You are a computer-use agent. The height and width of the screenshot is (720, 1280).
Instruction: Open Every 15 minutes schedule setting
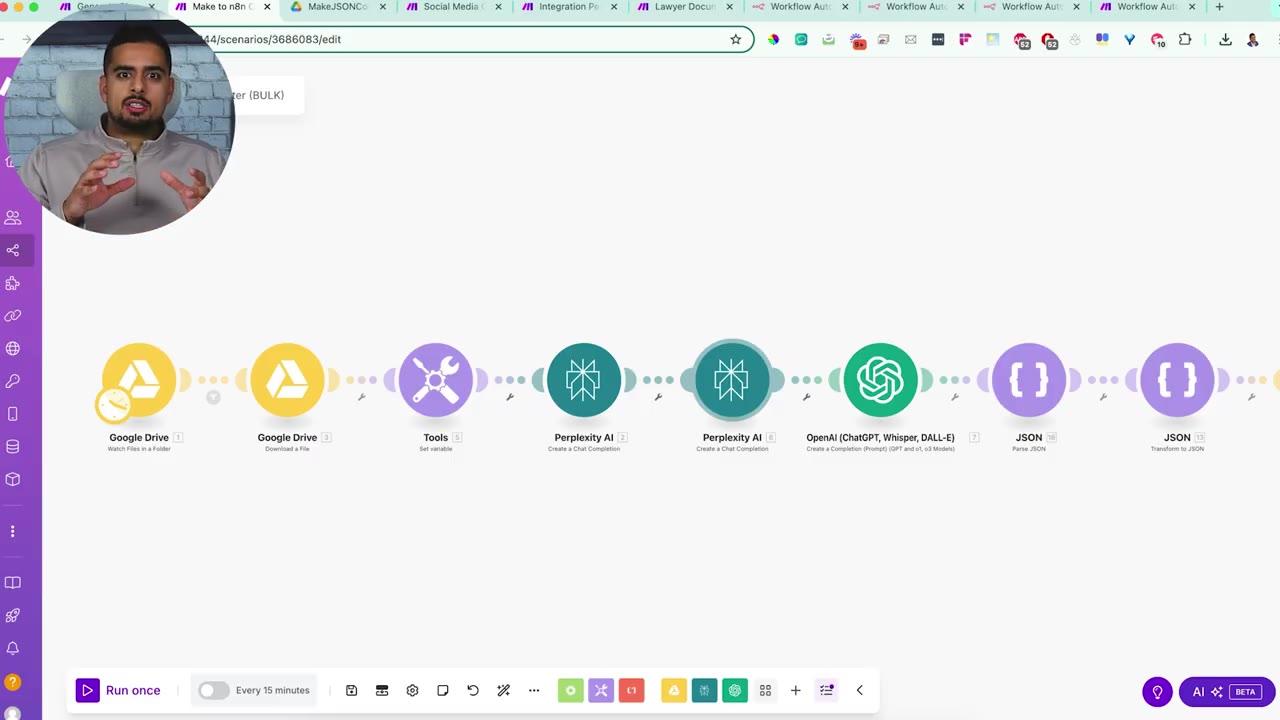coord(272,690)
